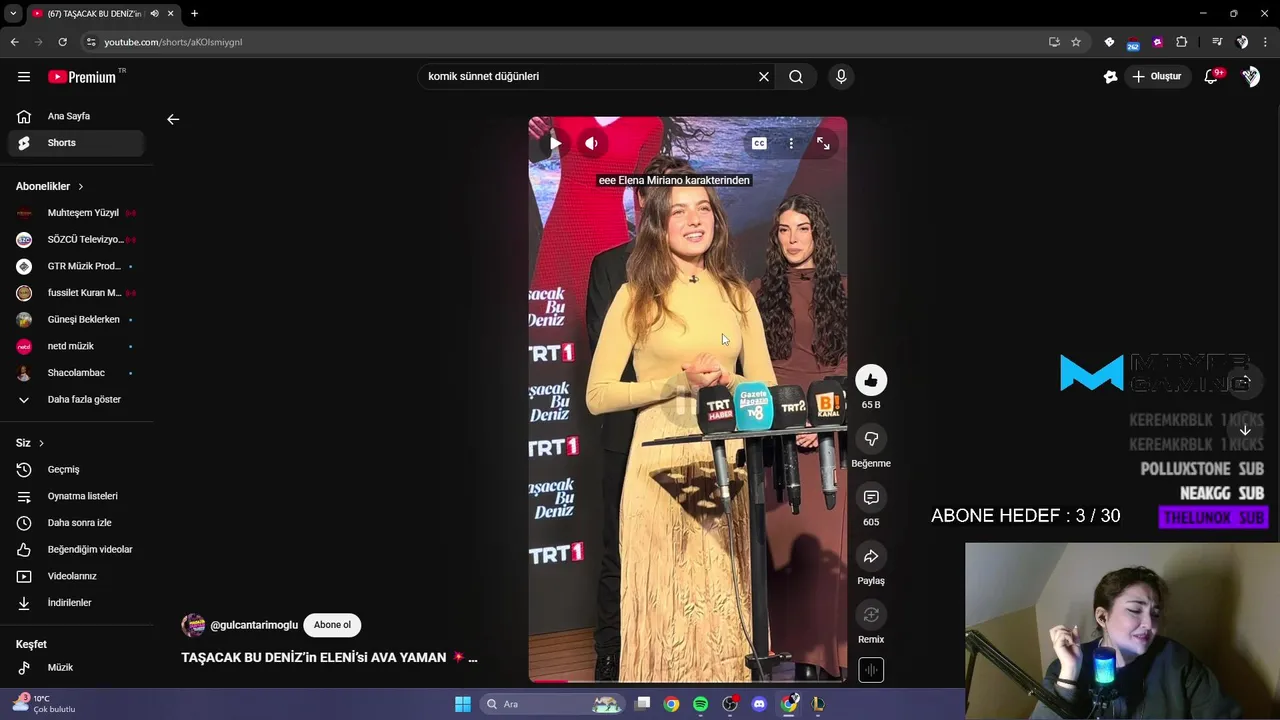
Task: Open League of Legends taskbar icon
Action: pos(818,704)
